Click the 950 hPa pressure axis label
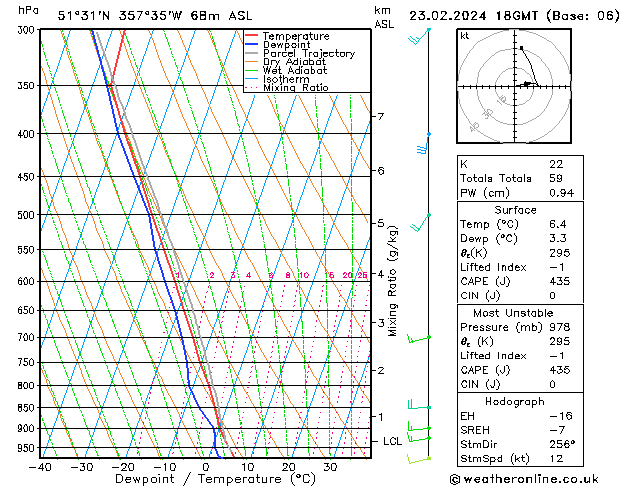629x486 pixels. click(x=28, y=448)
